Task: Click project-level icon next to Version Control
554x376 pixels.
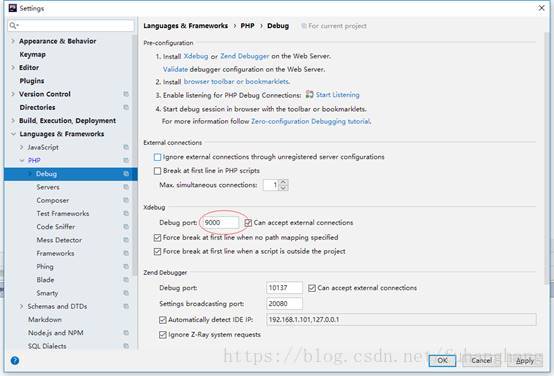Action: tap(126, 94)
